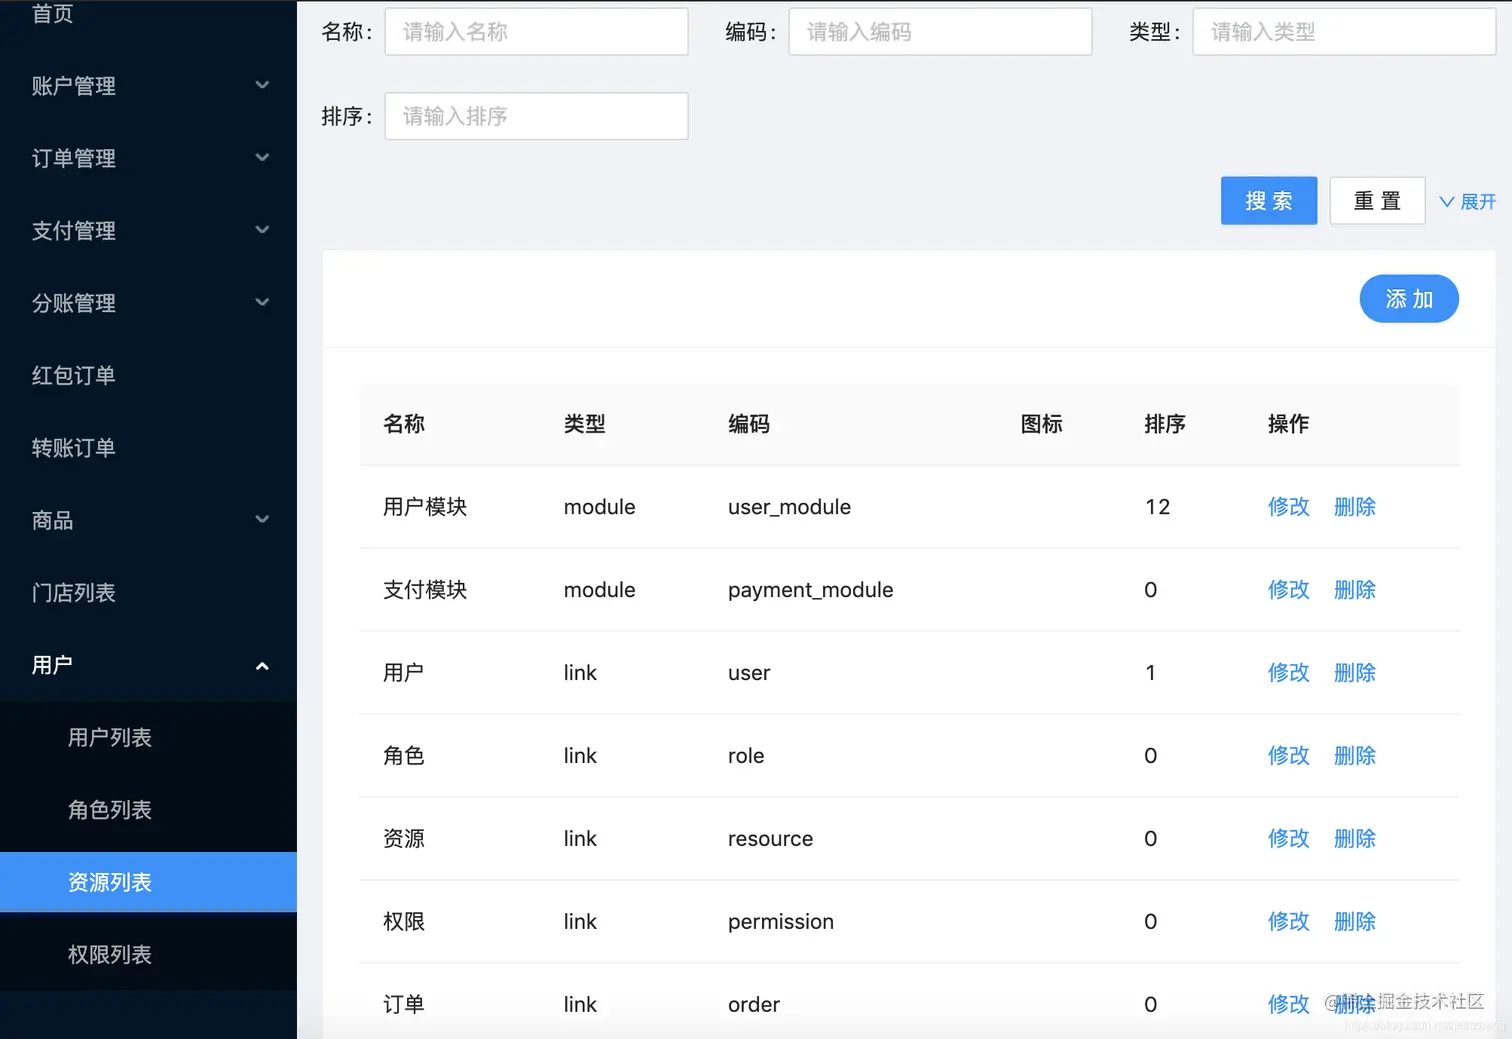Click the 请输入名称 name input field
This screenshot has height=1039, width=1512.
(536, 31)
